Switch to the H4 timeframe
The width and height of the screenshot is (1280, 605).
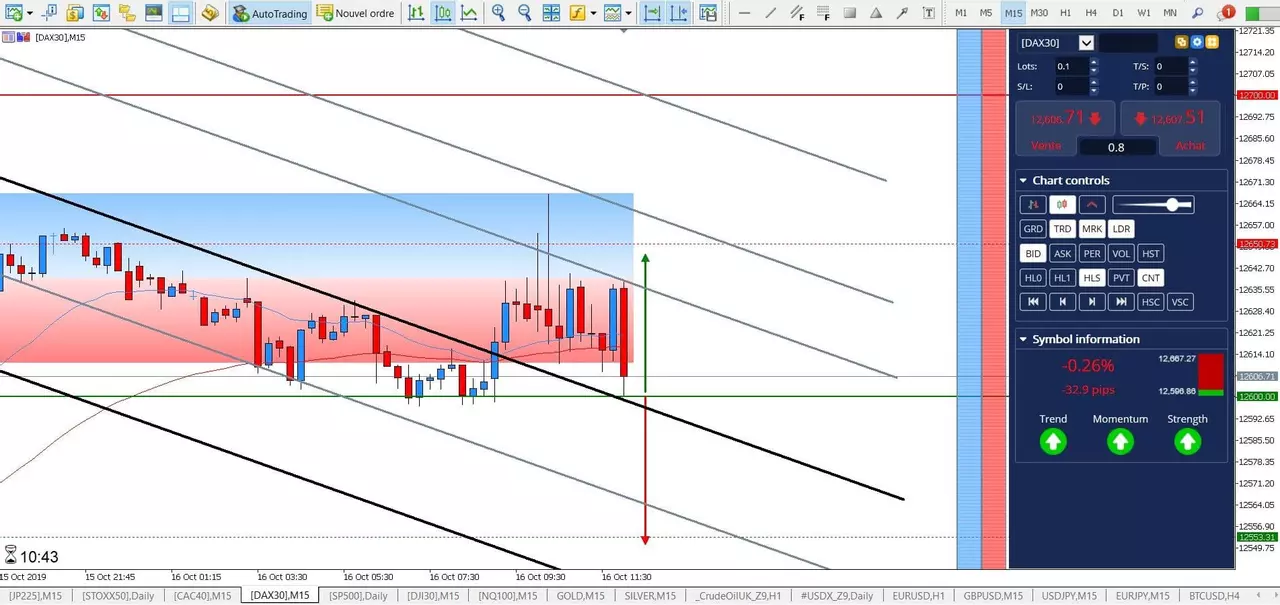coord(1091,13)
